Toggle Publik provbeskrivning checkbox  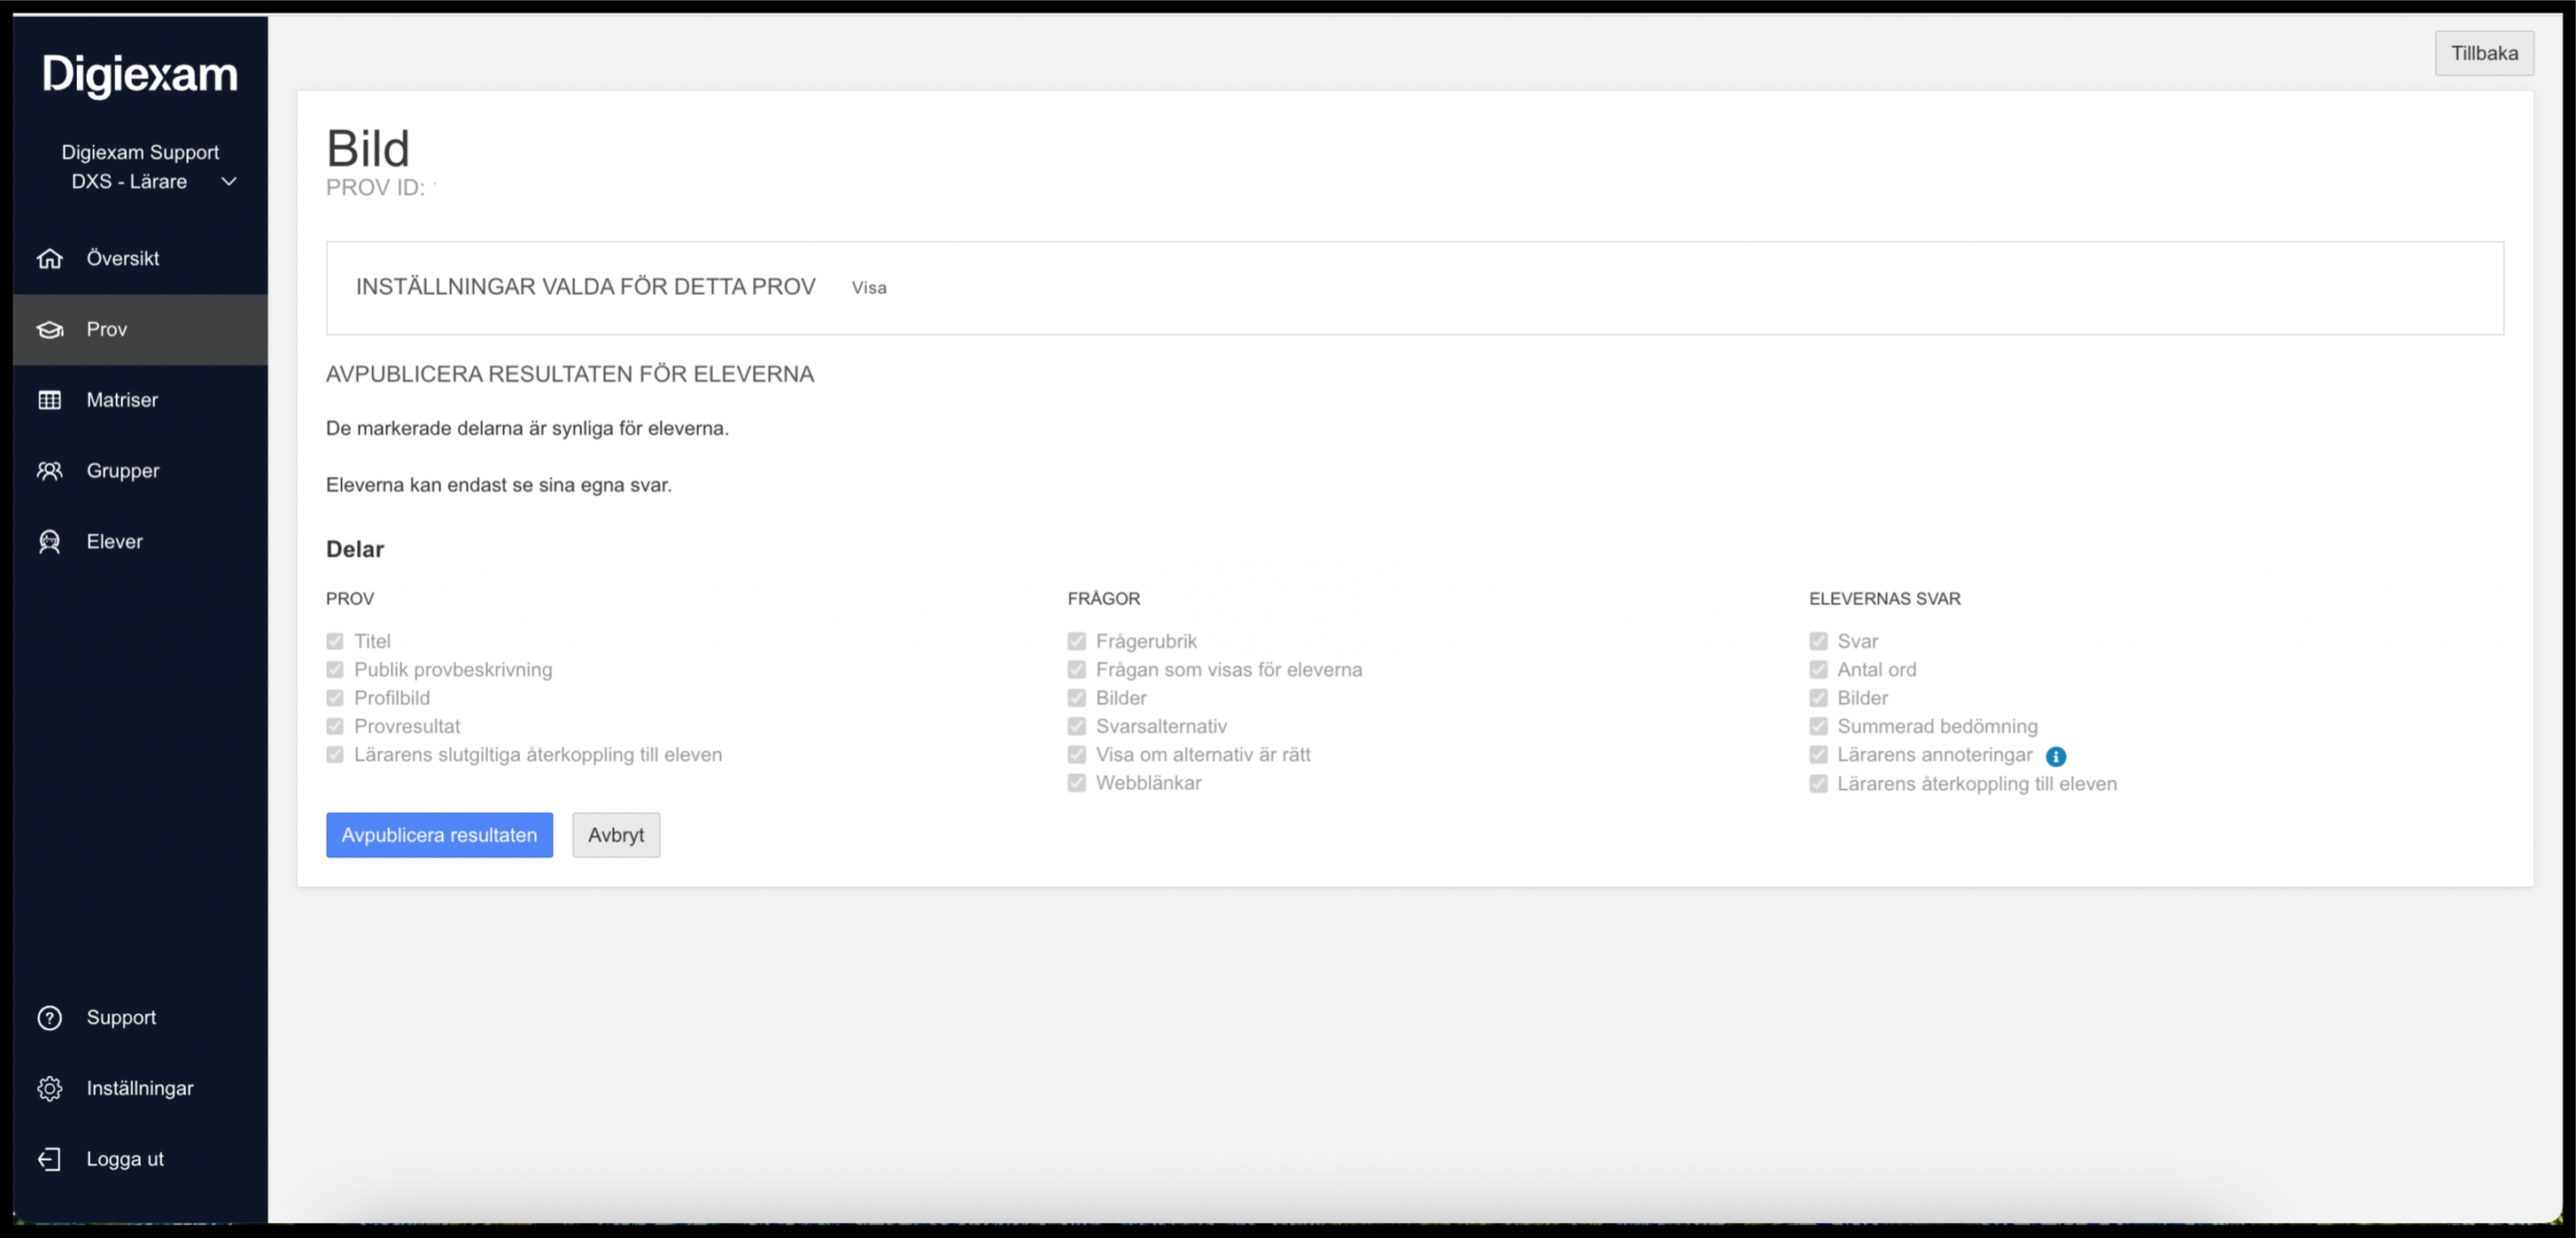[335, 670]
